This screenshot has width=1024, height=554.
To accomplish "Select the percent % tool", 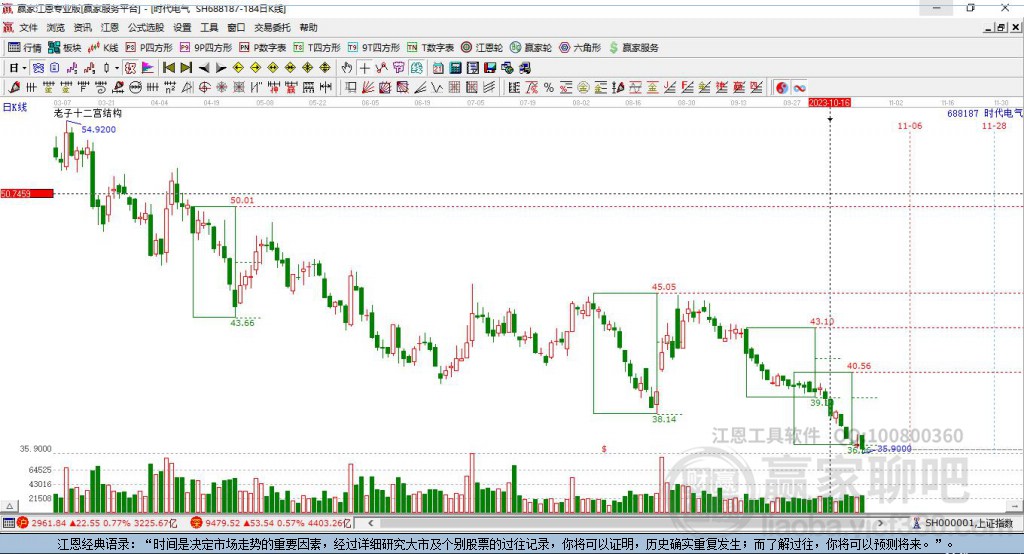I will (x=549, y=88).
